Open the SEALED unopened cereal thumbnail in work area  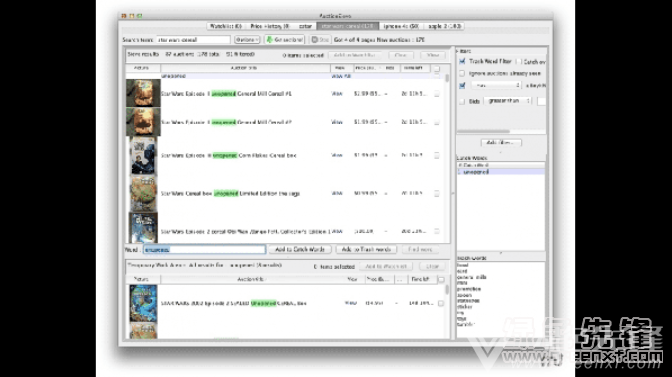(143, 303)
